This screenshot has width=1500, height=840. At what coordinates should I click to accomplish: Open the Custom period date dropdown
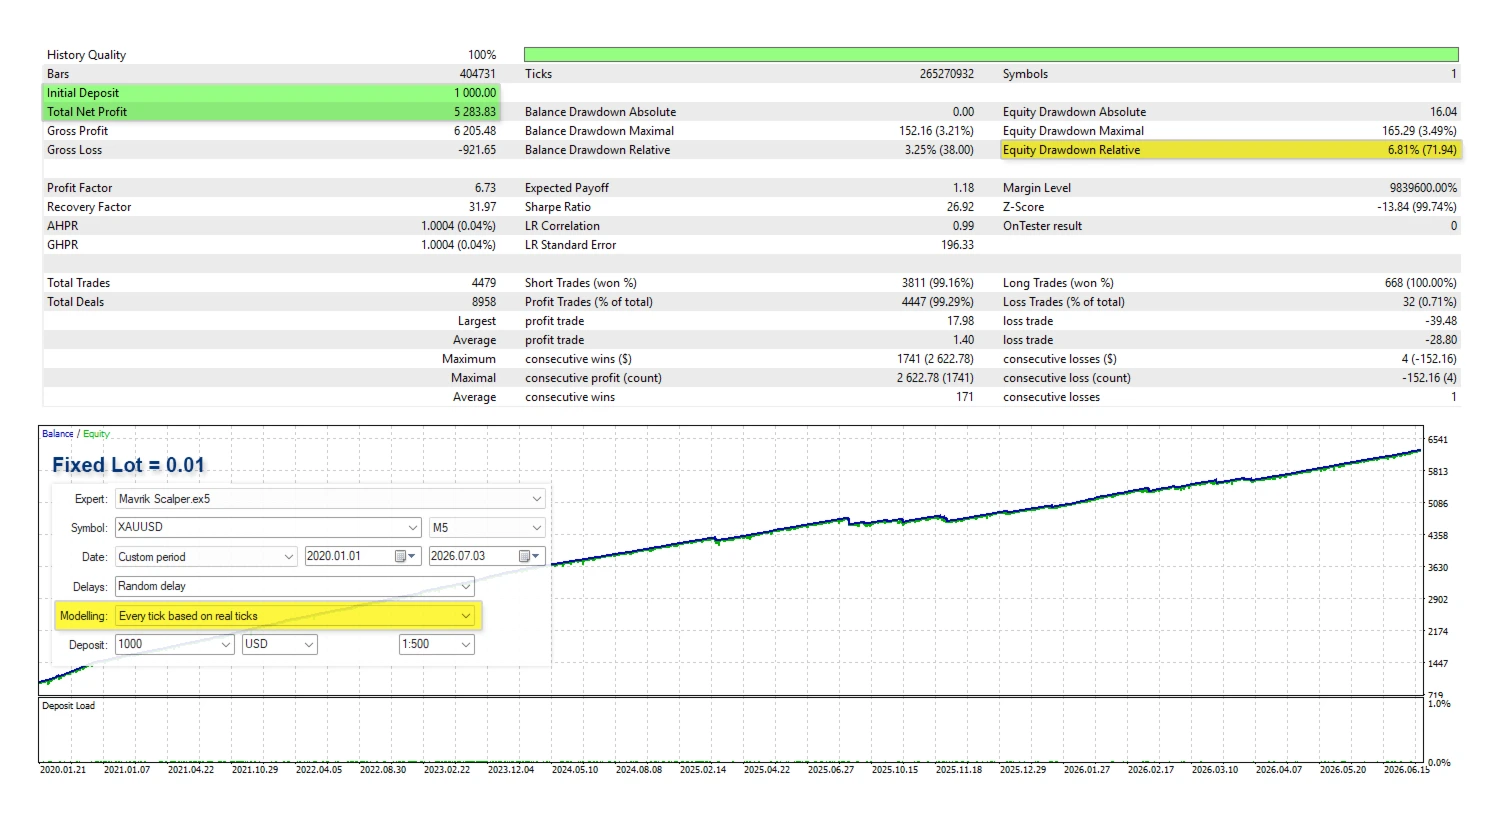coord(289,557)
